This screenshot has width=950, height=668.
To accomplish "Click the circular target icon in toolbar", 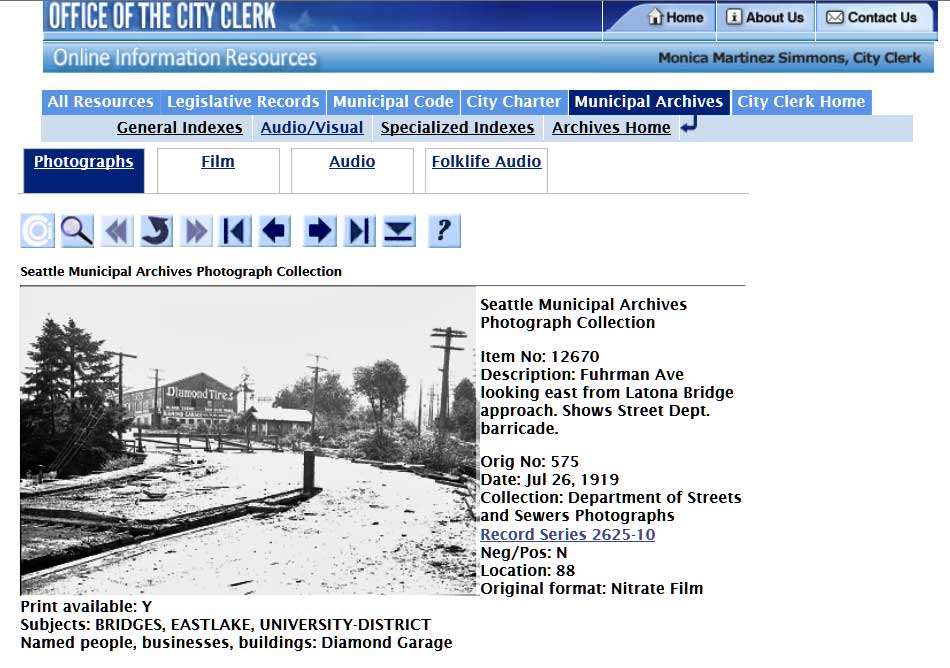I will point(37,231).
